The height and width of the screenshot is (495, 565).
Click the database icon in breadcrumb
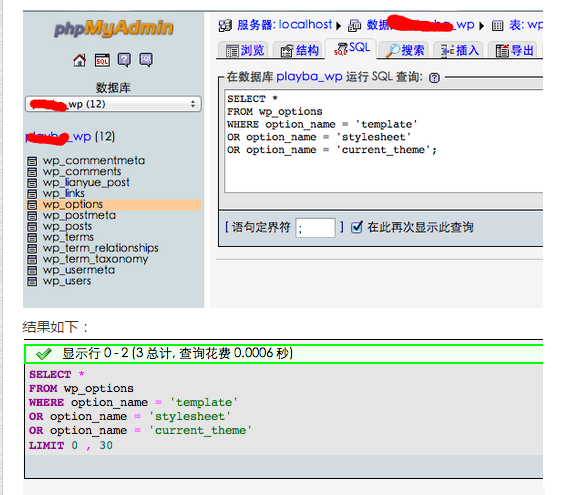click(x=354, y=26)
